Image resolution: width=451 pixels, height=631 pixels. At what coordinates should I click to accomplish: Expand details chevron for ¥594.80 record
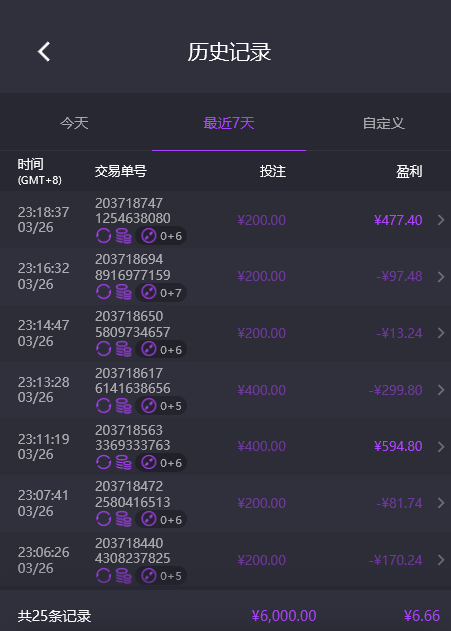point(441,447)
